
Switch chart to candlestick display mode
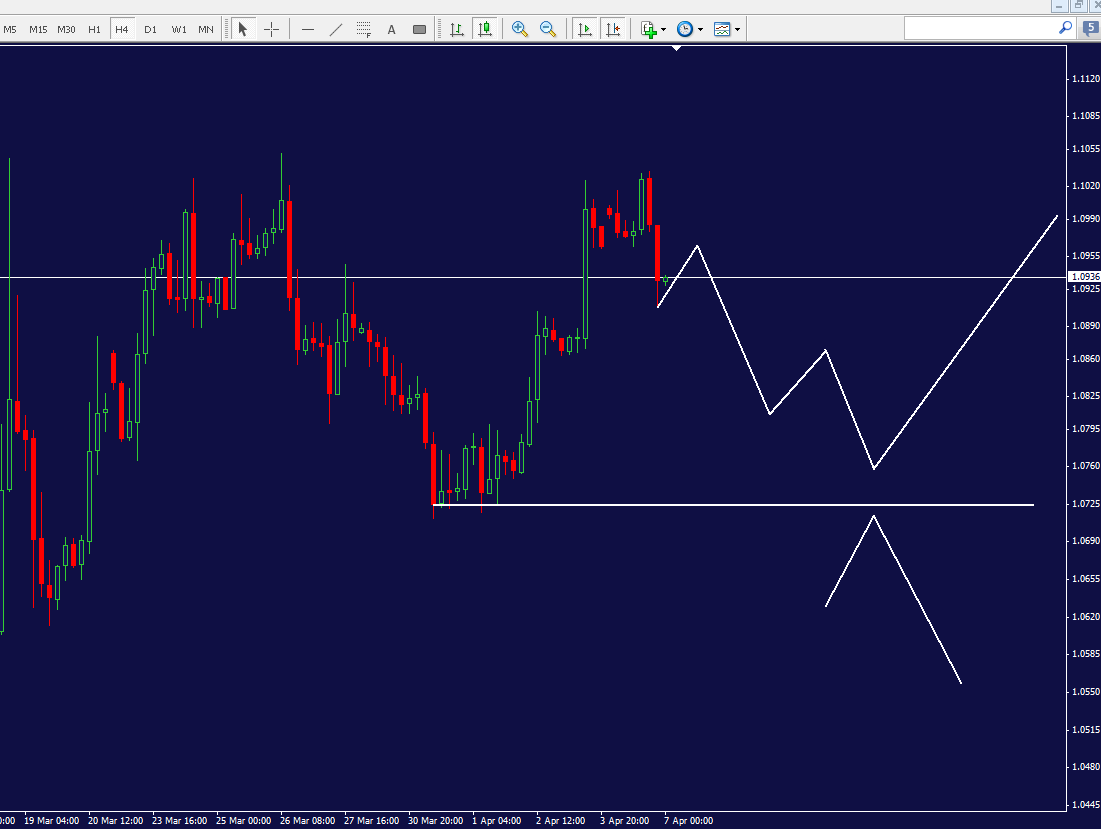coord(484,28)
